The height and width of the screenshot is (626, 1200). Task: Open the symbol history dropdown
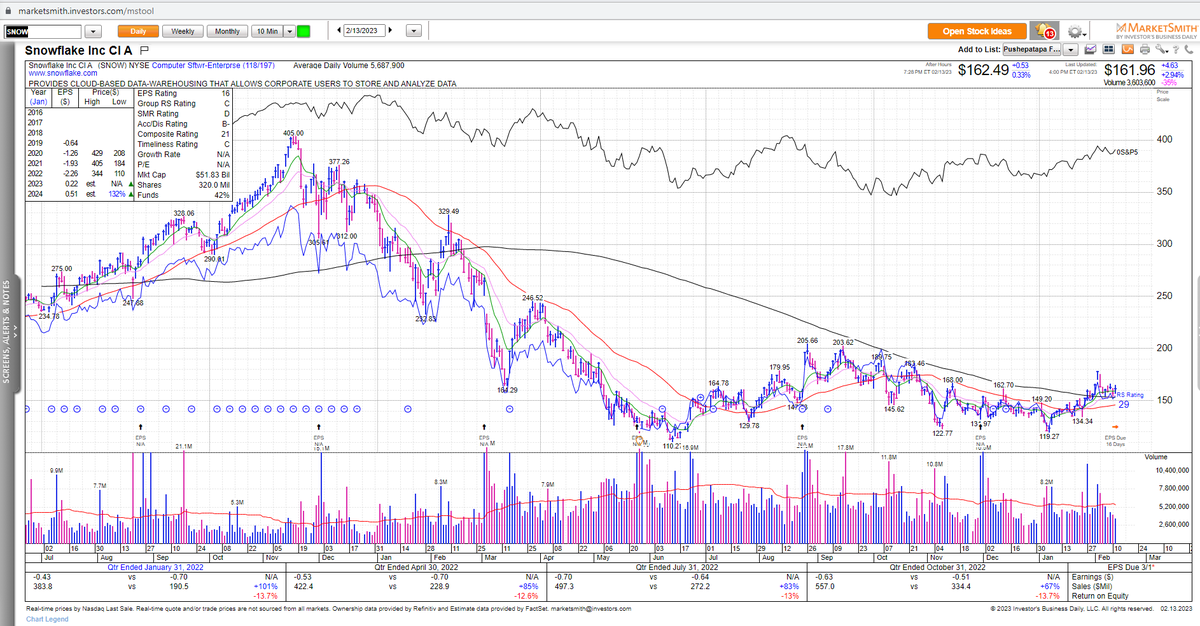click(x=91, y=31)
